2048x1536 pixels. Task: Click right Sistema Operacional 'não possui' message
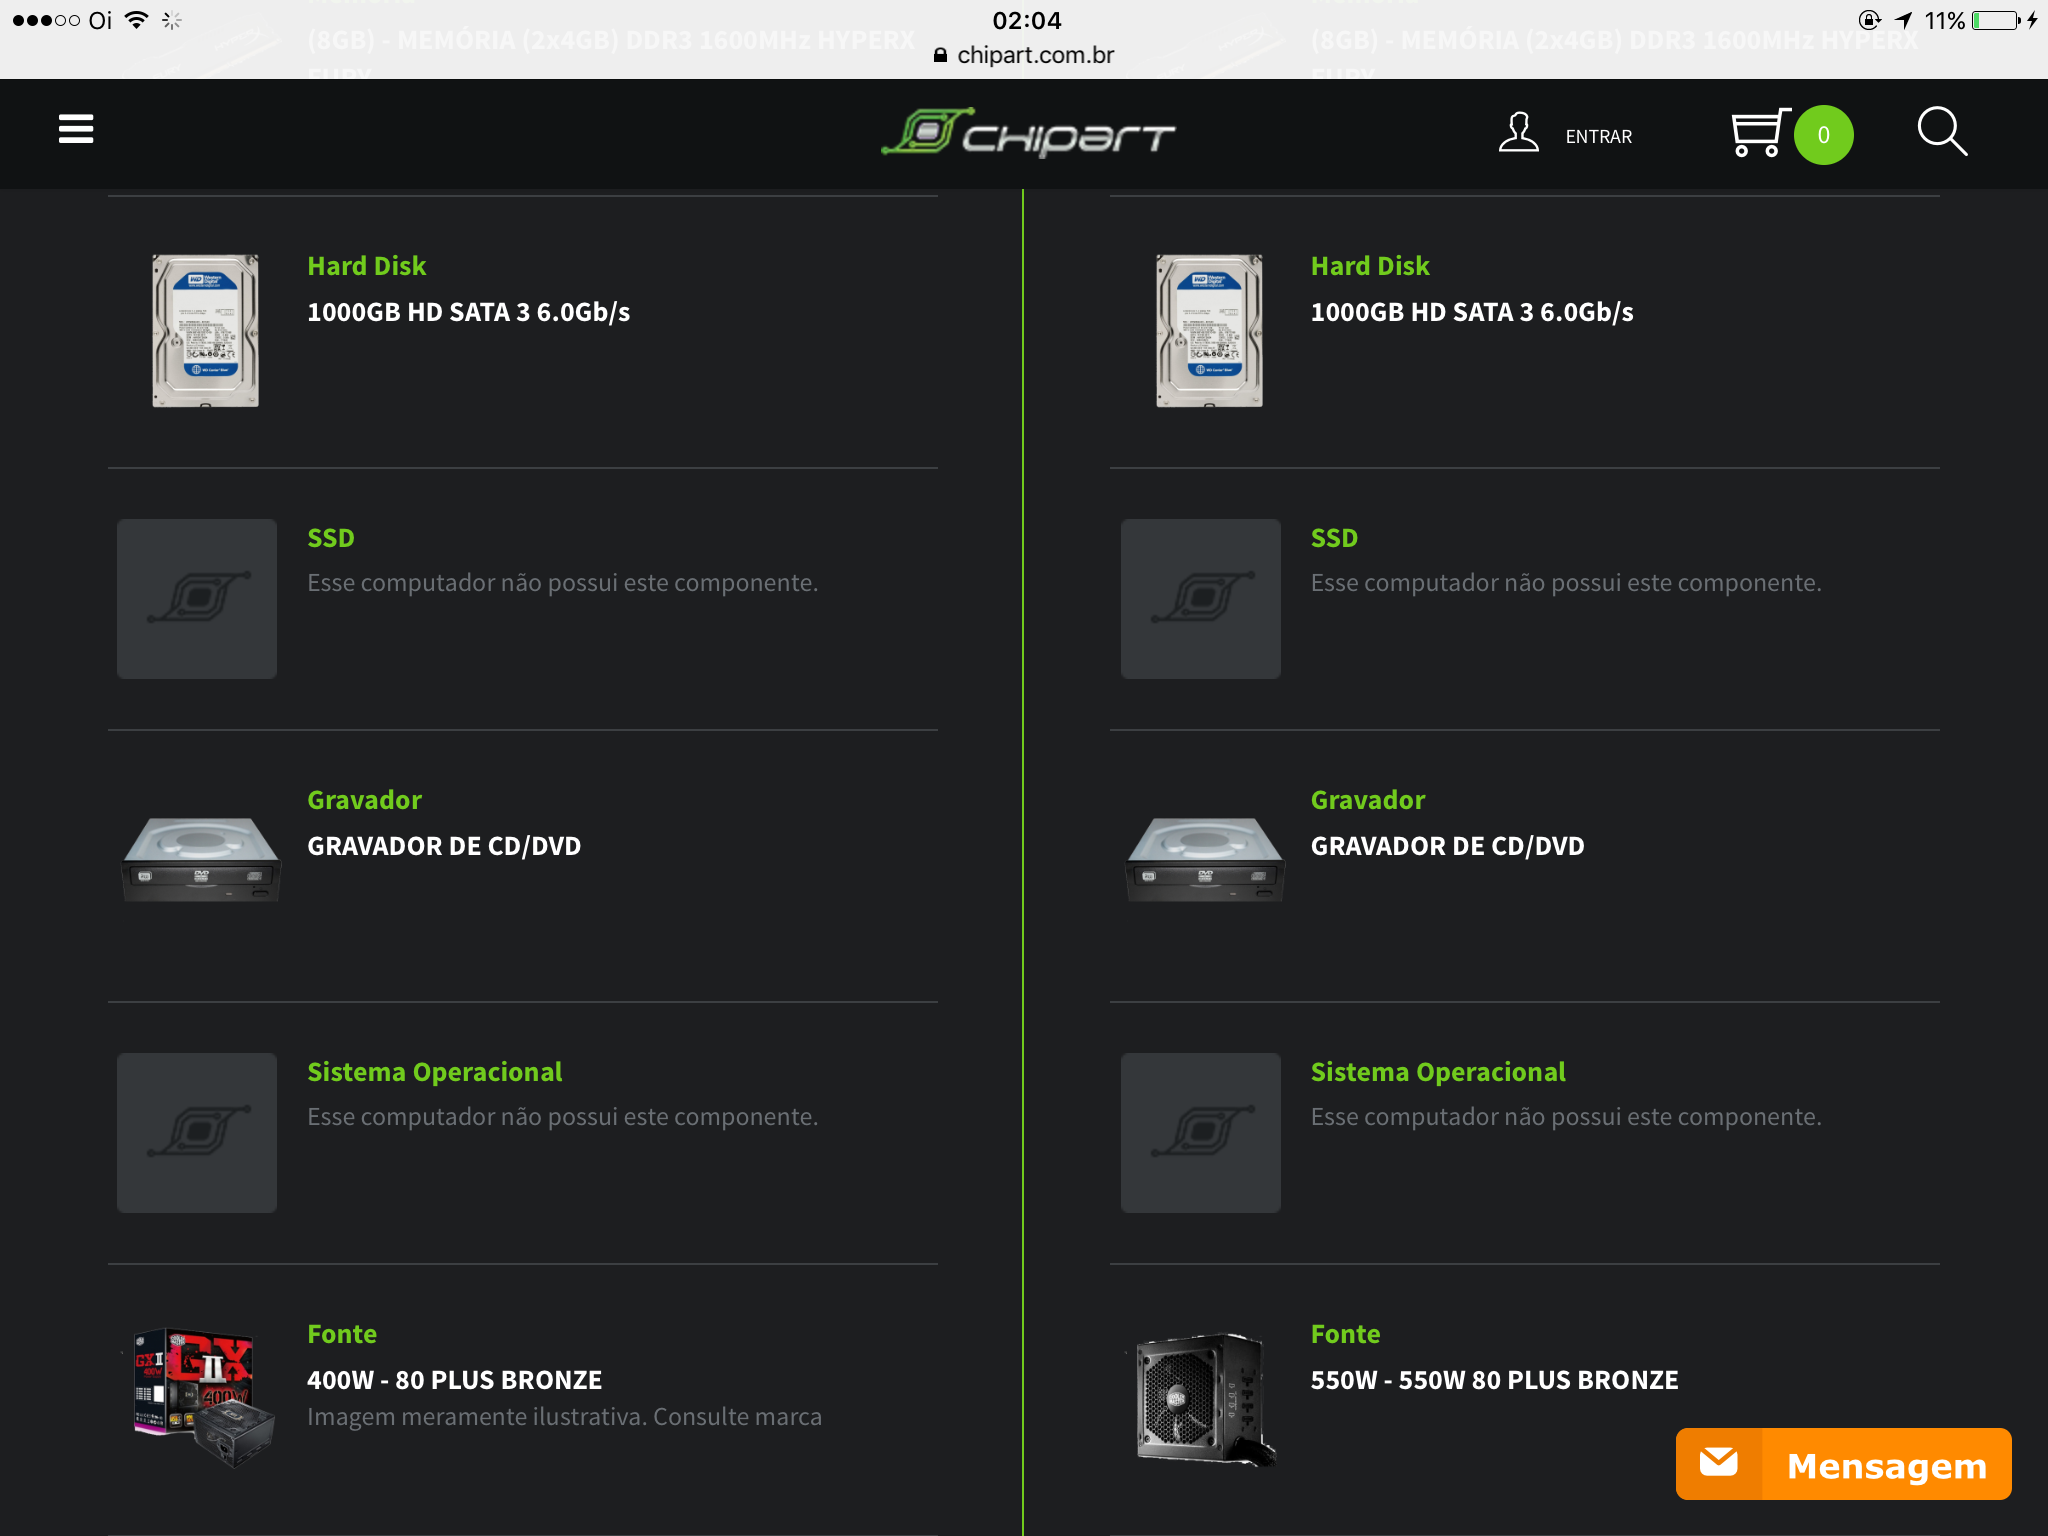click(x=1567, y=1117)
